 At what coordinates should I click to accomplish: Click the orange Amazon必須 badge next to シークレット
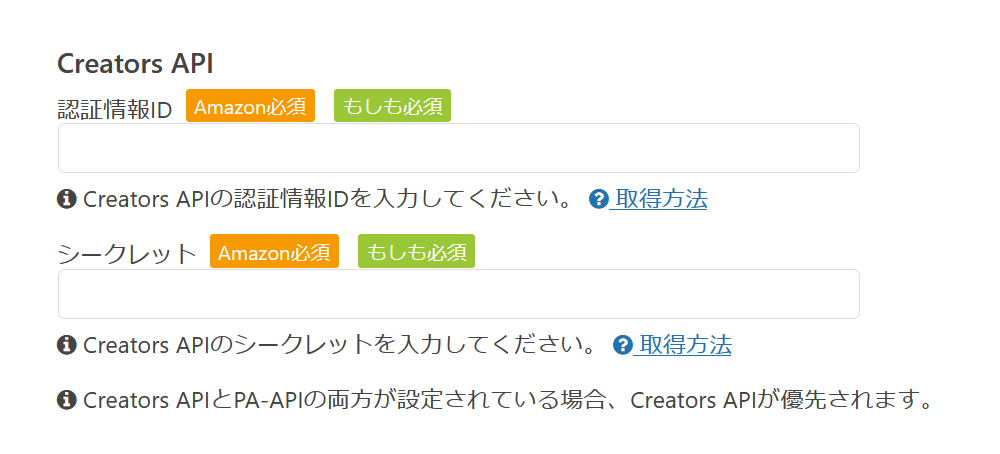coord(274,252)
